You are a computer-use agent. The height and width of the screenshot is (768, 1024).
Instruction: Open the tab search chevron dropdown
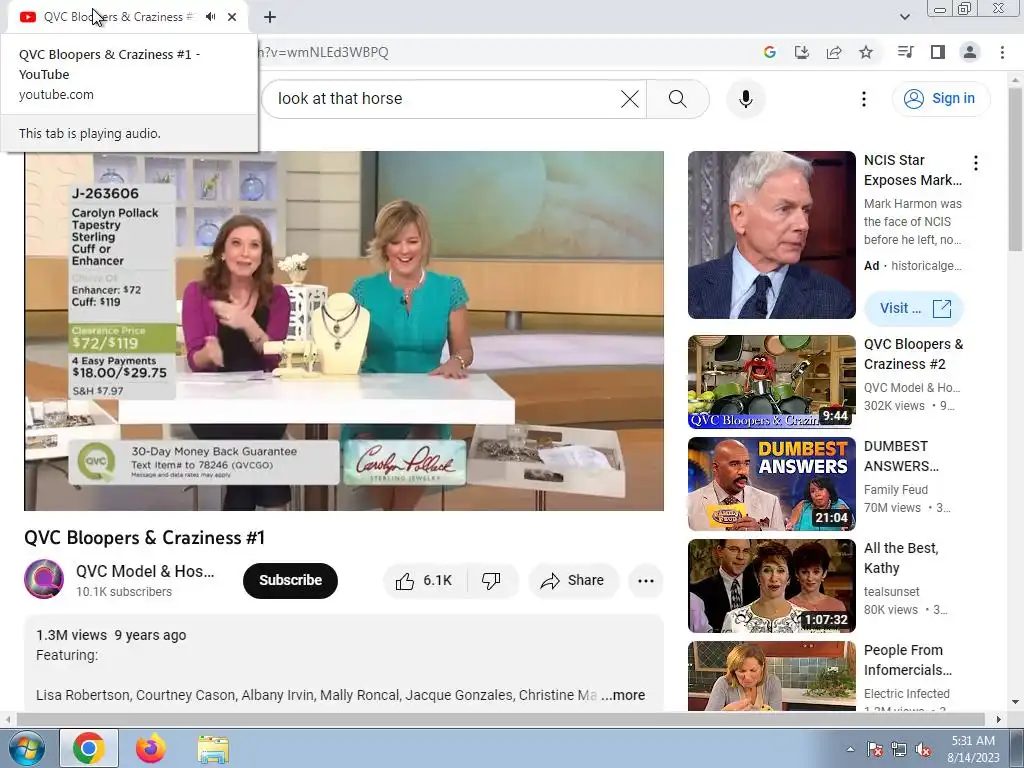click(904, 17)
